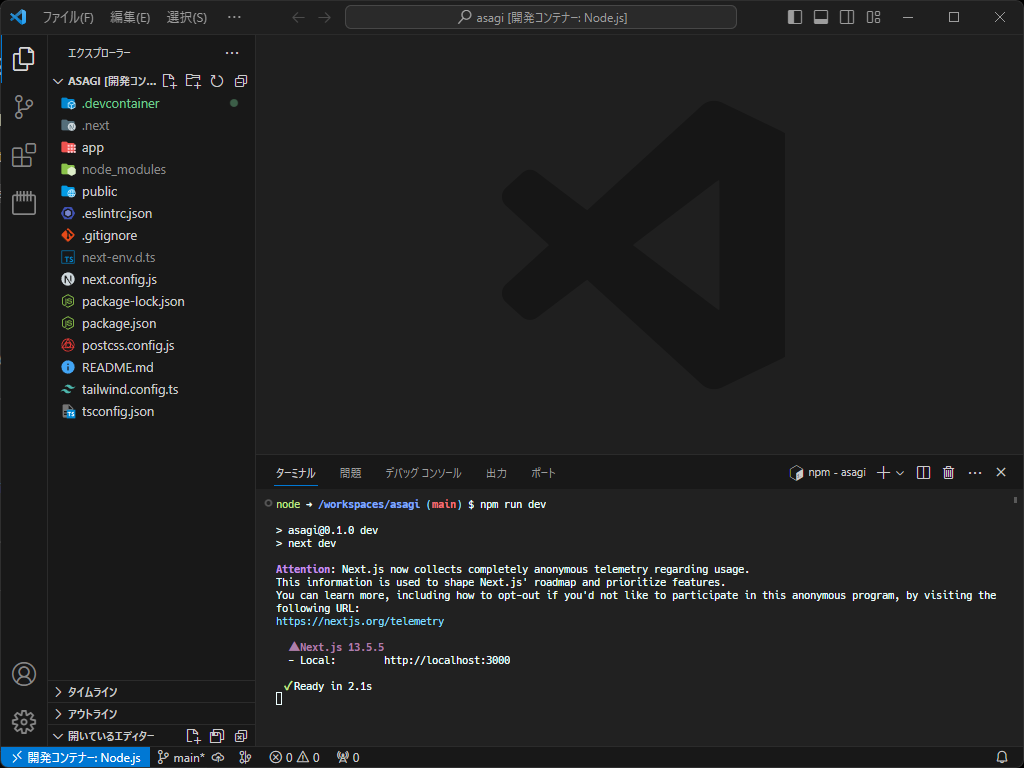Open the customize layout button
The image size is (1024, 768).
tap(873, 17)
